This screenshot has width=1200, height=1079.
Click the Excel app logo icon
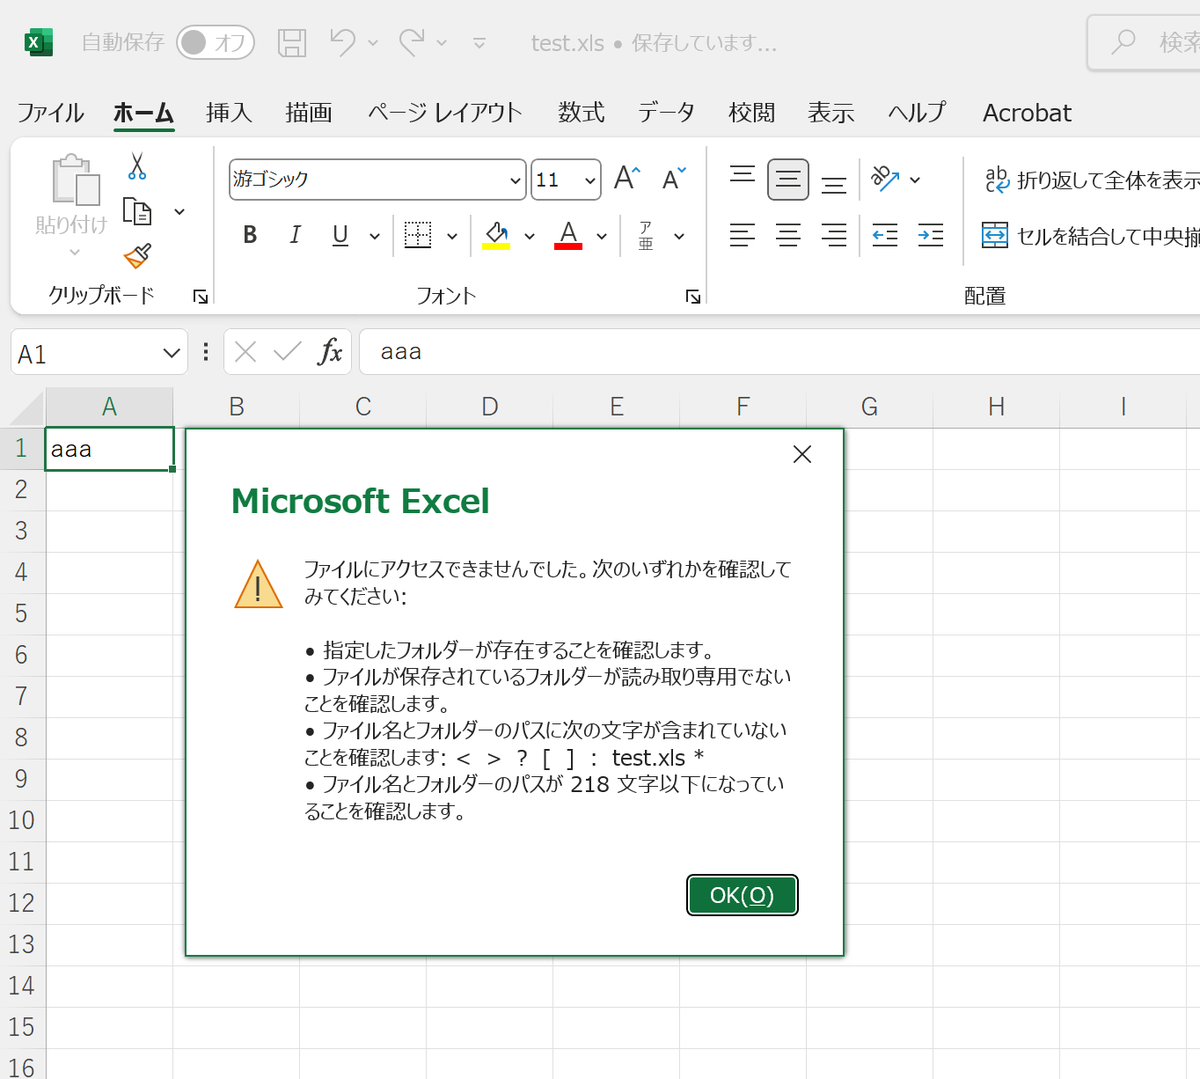[38, 42]
